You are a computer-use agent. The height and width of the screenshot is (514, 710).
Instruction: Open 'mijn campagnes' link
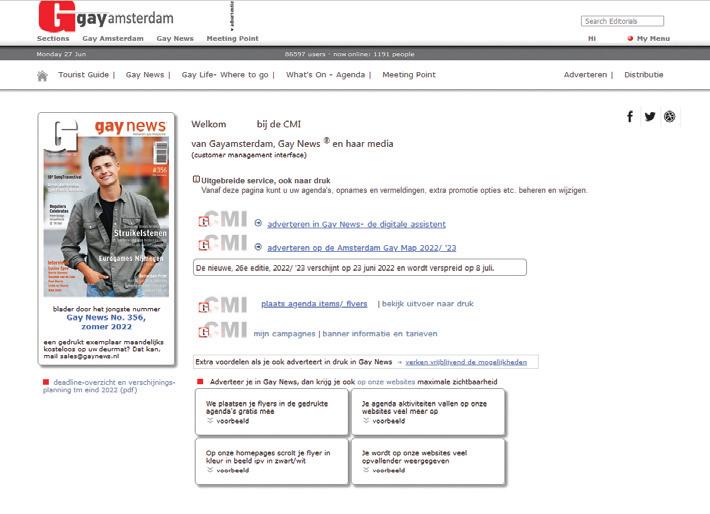[x=284, y=334]
